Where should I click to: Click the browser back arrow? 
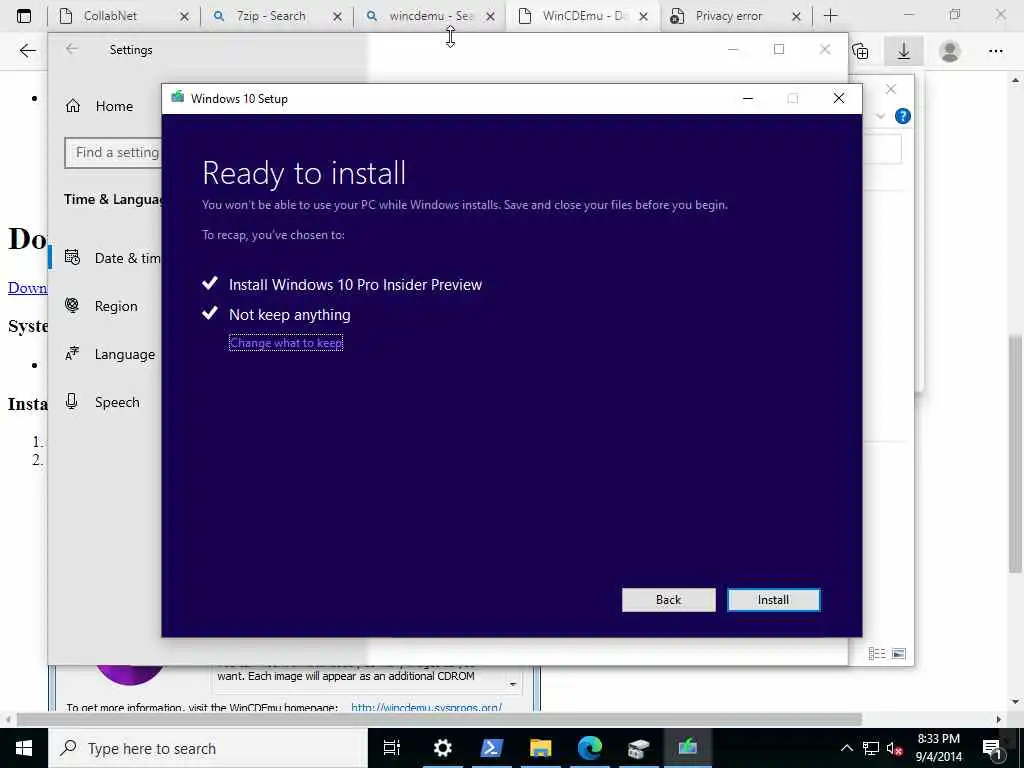(x=27, y=50)
